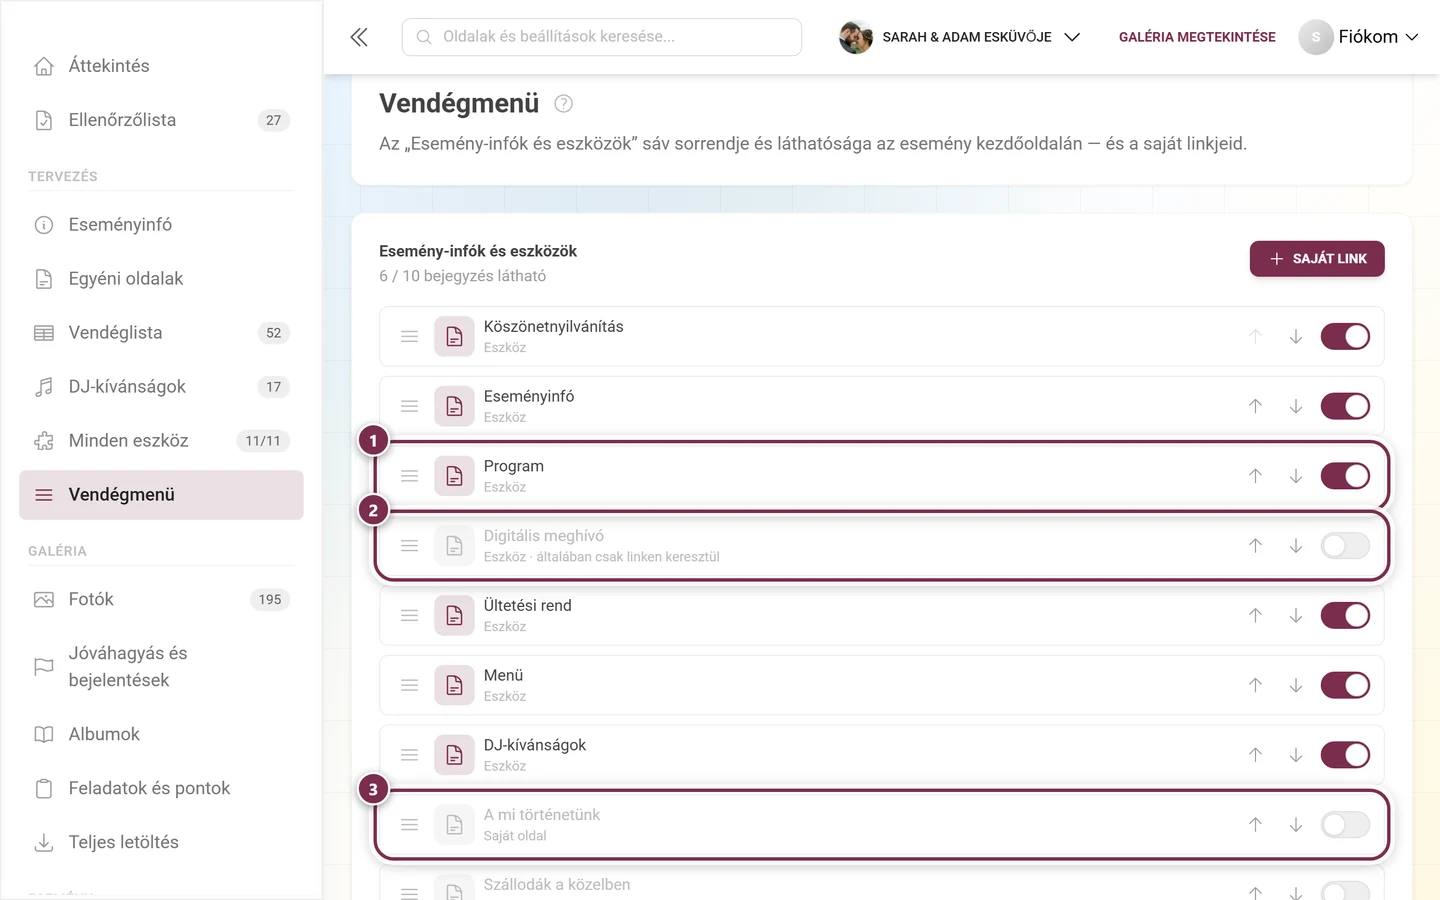Switch off the Program entry toggle
This screenshot has height=900, width=1440.
(1345, 476)
